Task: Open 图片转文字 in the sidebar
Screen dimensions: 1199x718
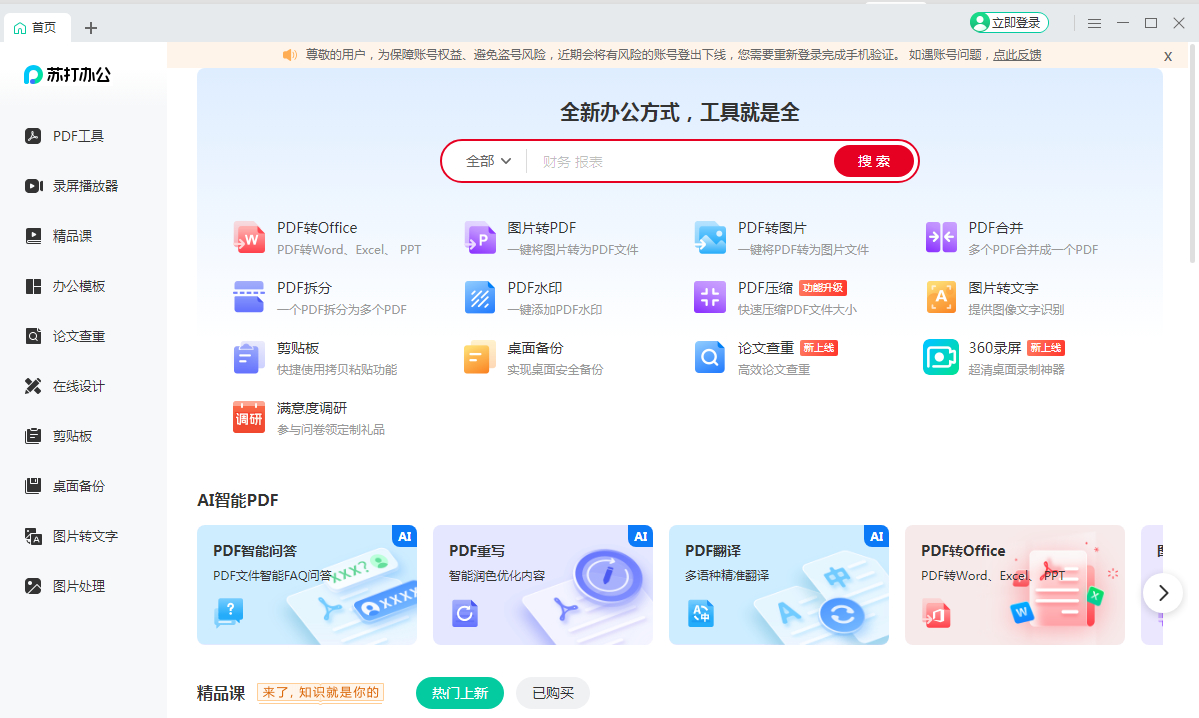Action: click(x=72, y=536)
